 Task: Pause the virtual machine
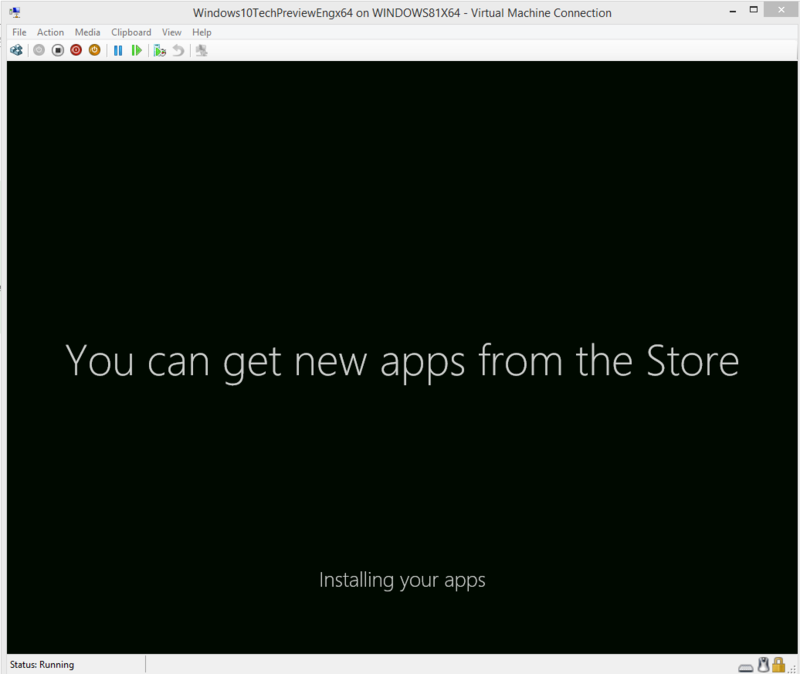[x=118, y=51]
